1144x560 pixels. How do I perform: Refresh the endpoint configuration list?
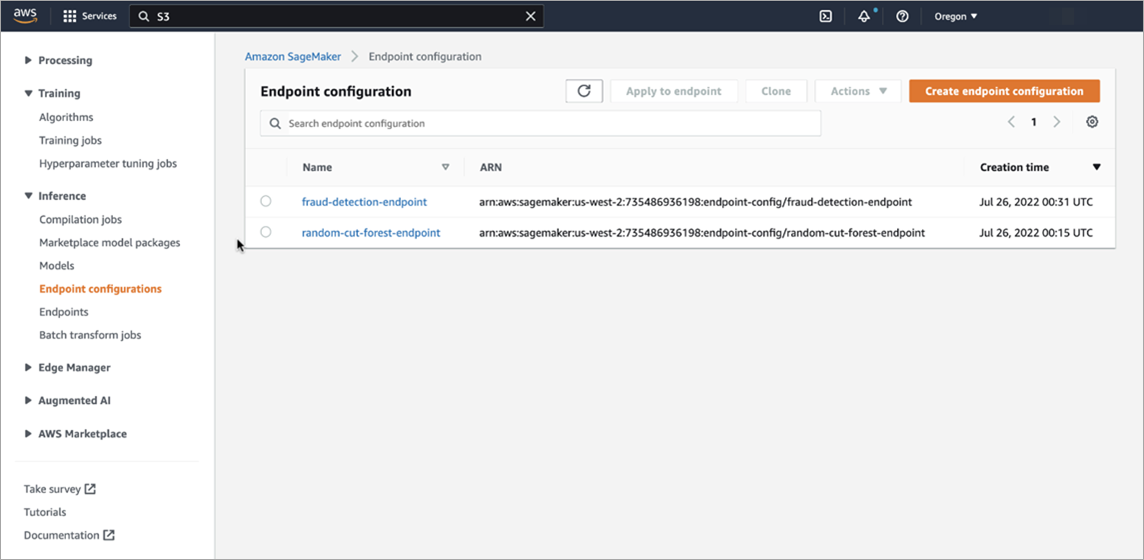point(584,91)
